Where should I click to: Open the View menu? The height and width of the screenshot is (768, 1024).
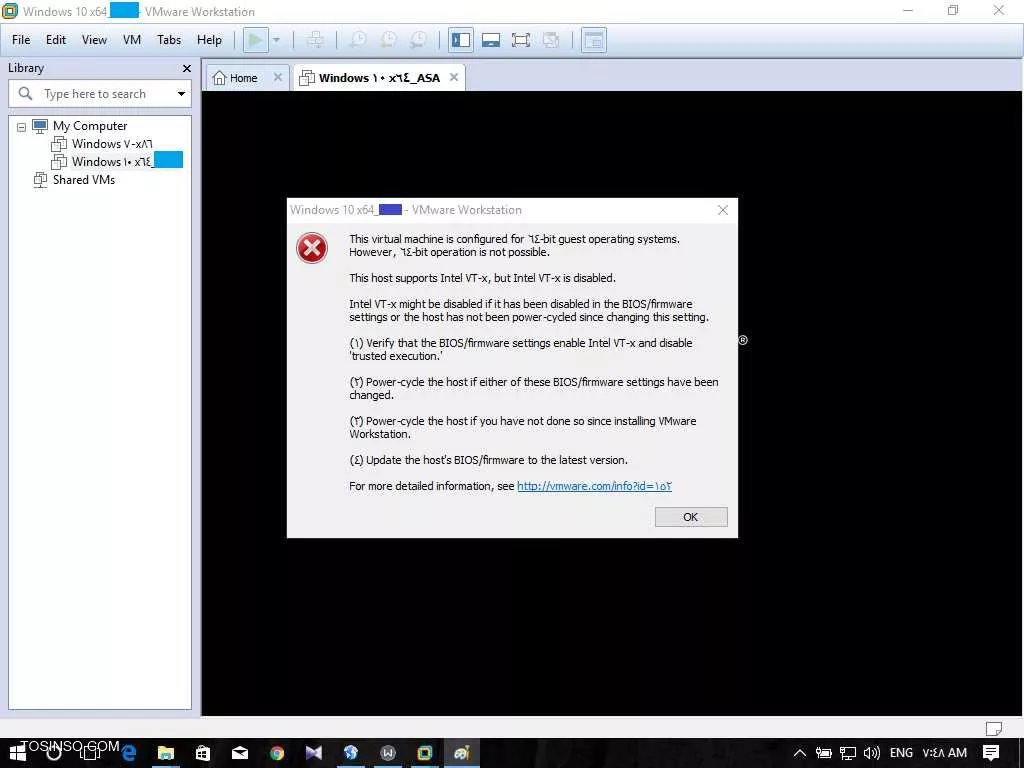click(x=94, y=40)
